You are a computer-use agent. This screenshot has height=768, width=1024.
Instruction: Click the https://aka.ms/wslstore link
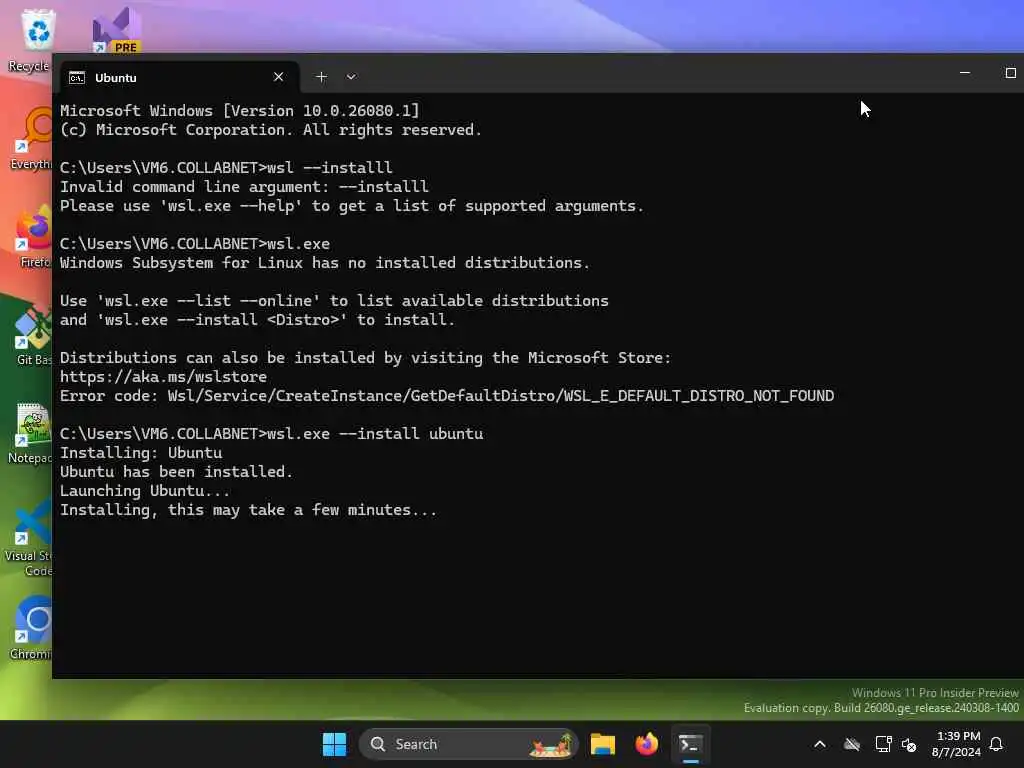click(163, 377)
